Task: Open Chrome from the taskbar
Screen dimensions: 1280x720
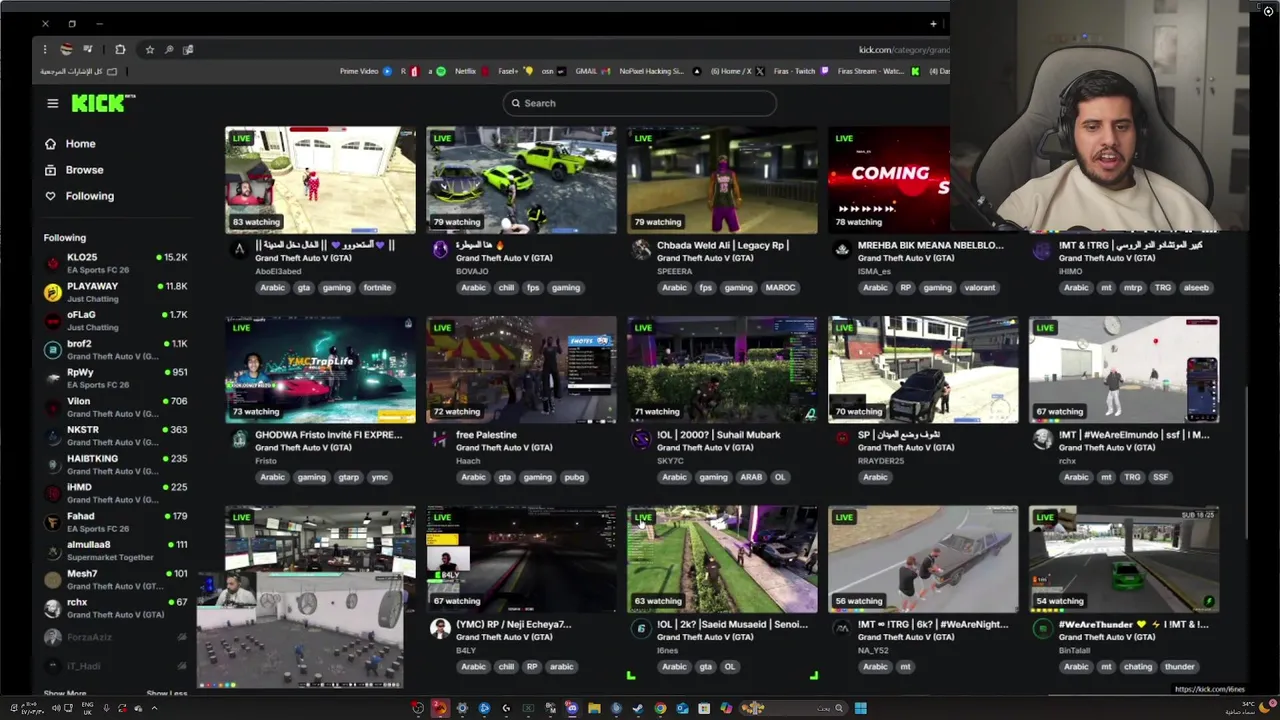Action: tap(660, 708)
